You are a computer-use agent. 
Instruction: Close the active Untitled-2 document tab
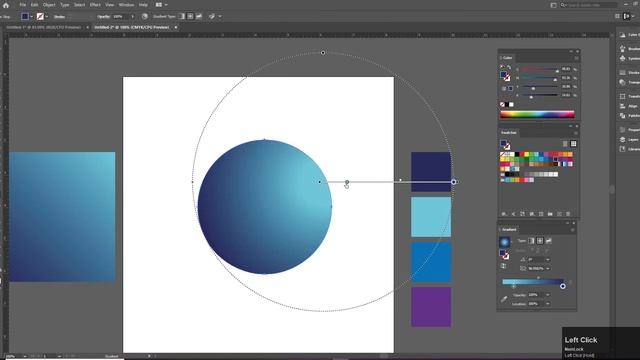pyautogui.click(x=176, y=27)
